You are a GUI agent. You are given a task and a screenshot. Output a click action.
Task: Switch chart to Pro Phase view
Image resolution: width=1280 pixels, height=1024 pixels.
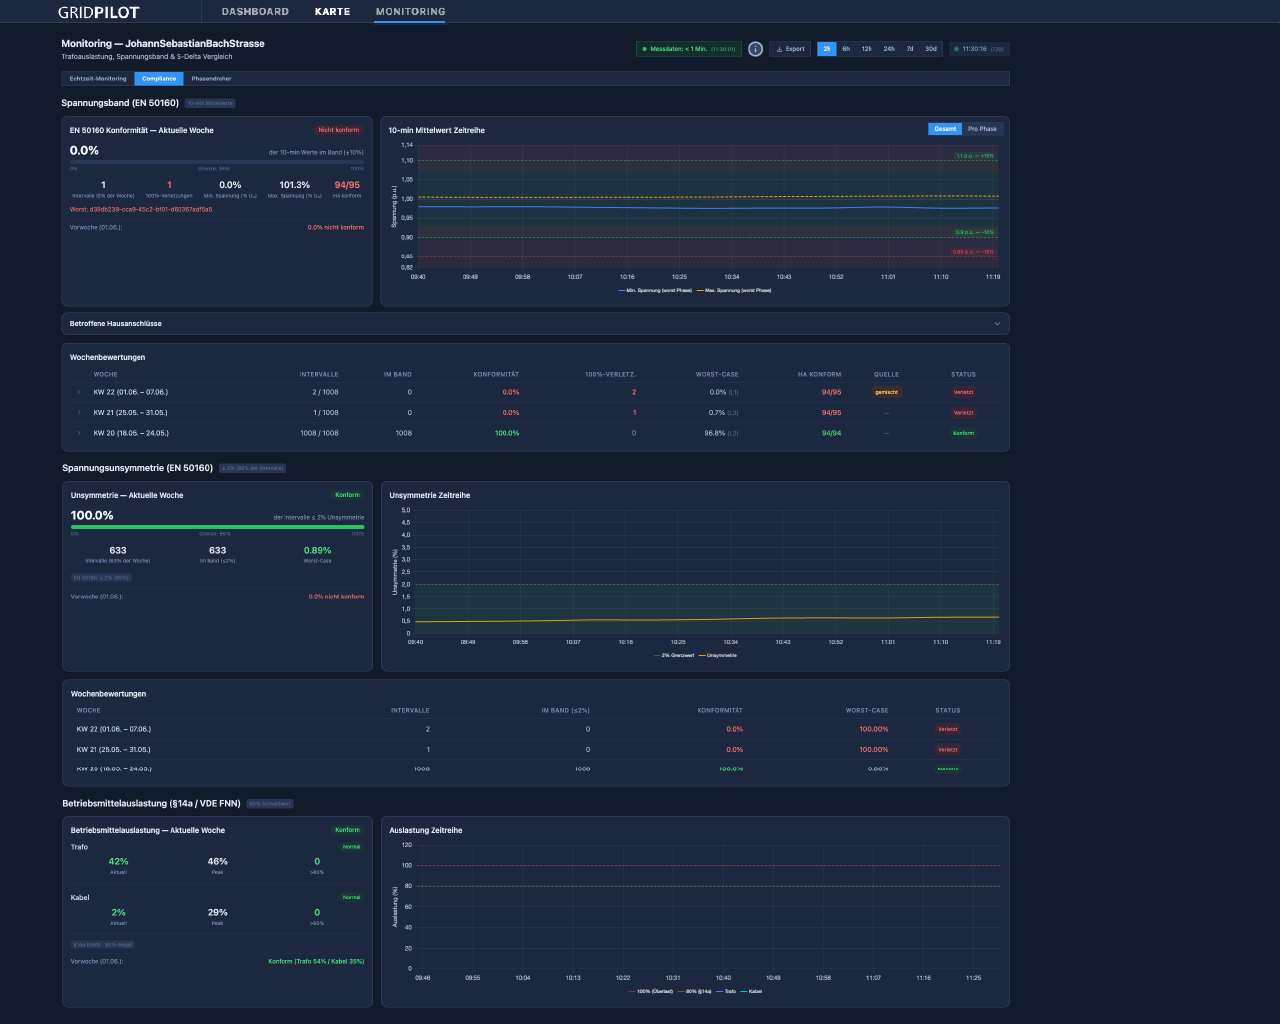982,129
